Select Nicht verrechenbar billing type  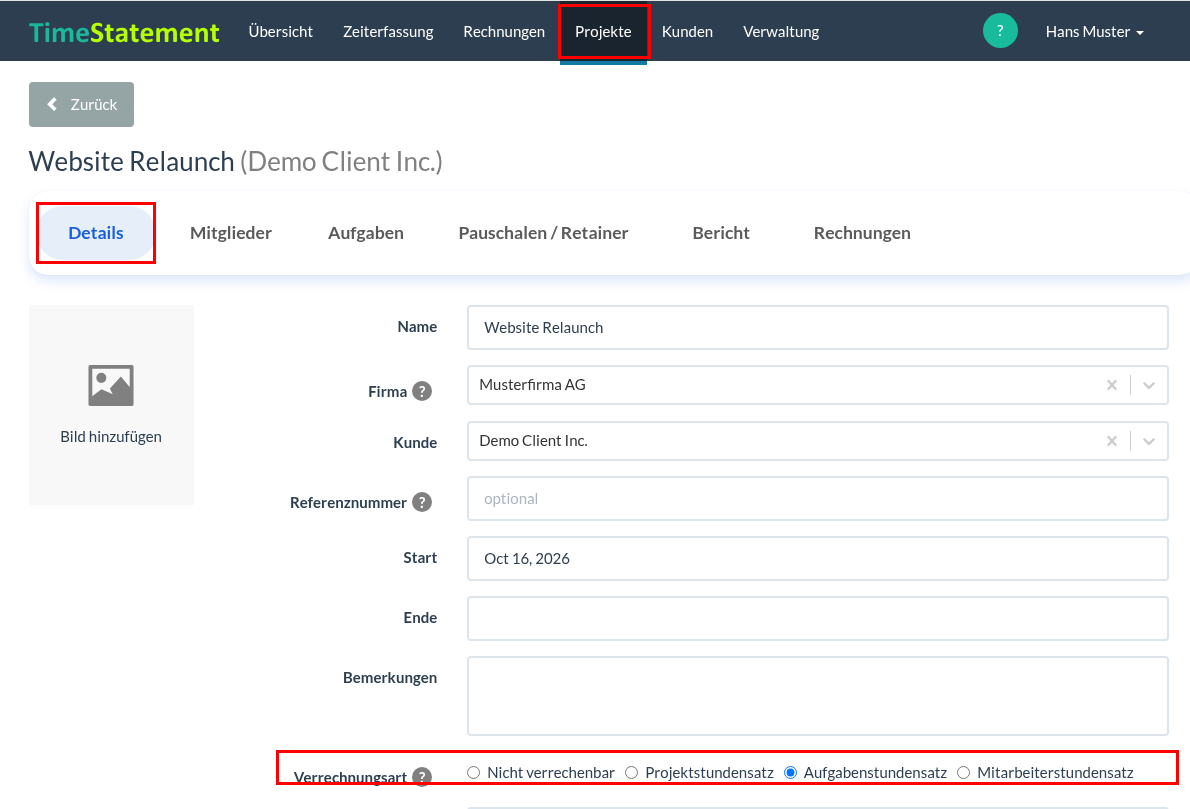(474, 773)
